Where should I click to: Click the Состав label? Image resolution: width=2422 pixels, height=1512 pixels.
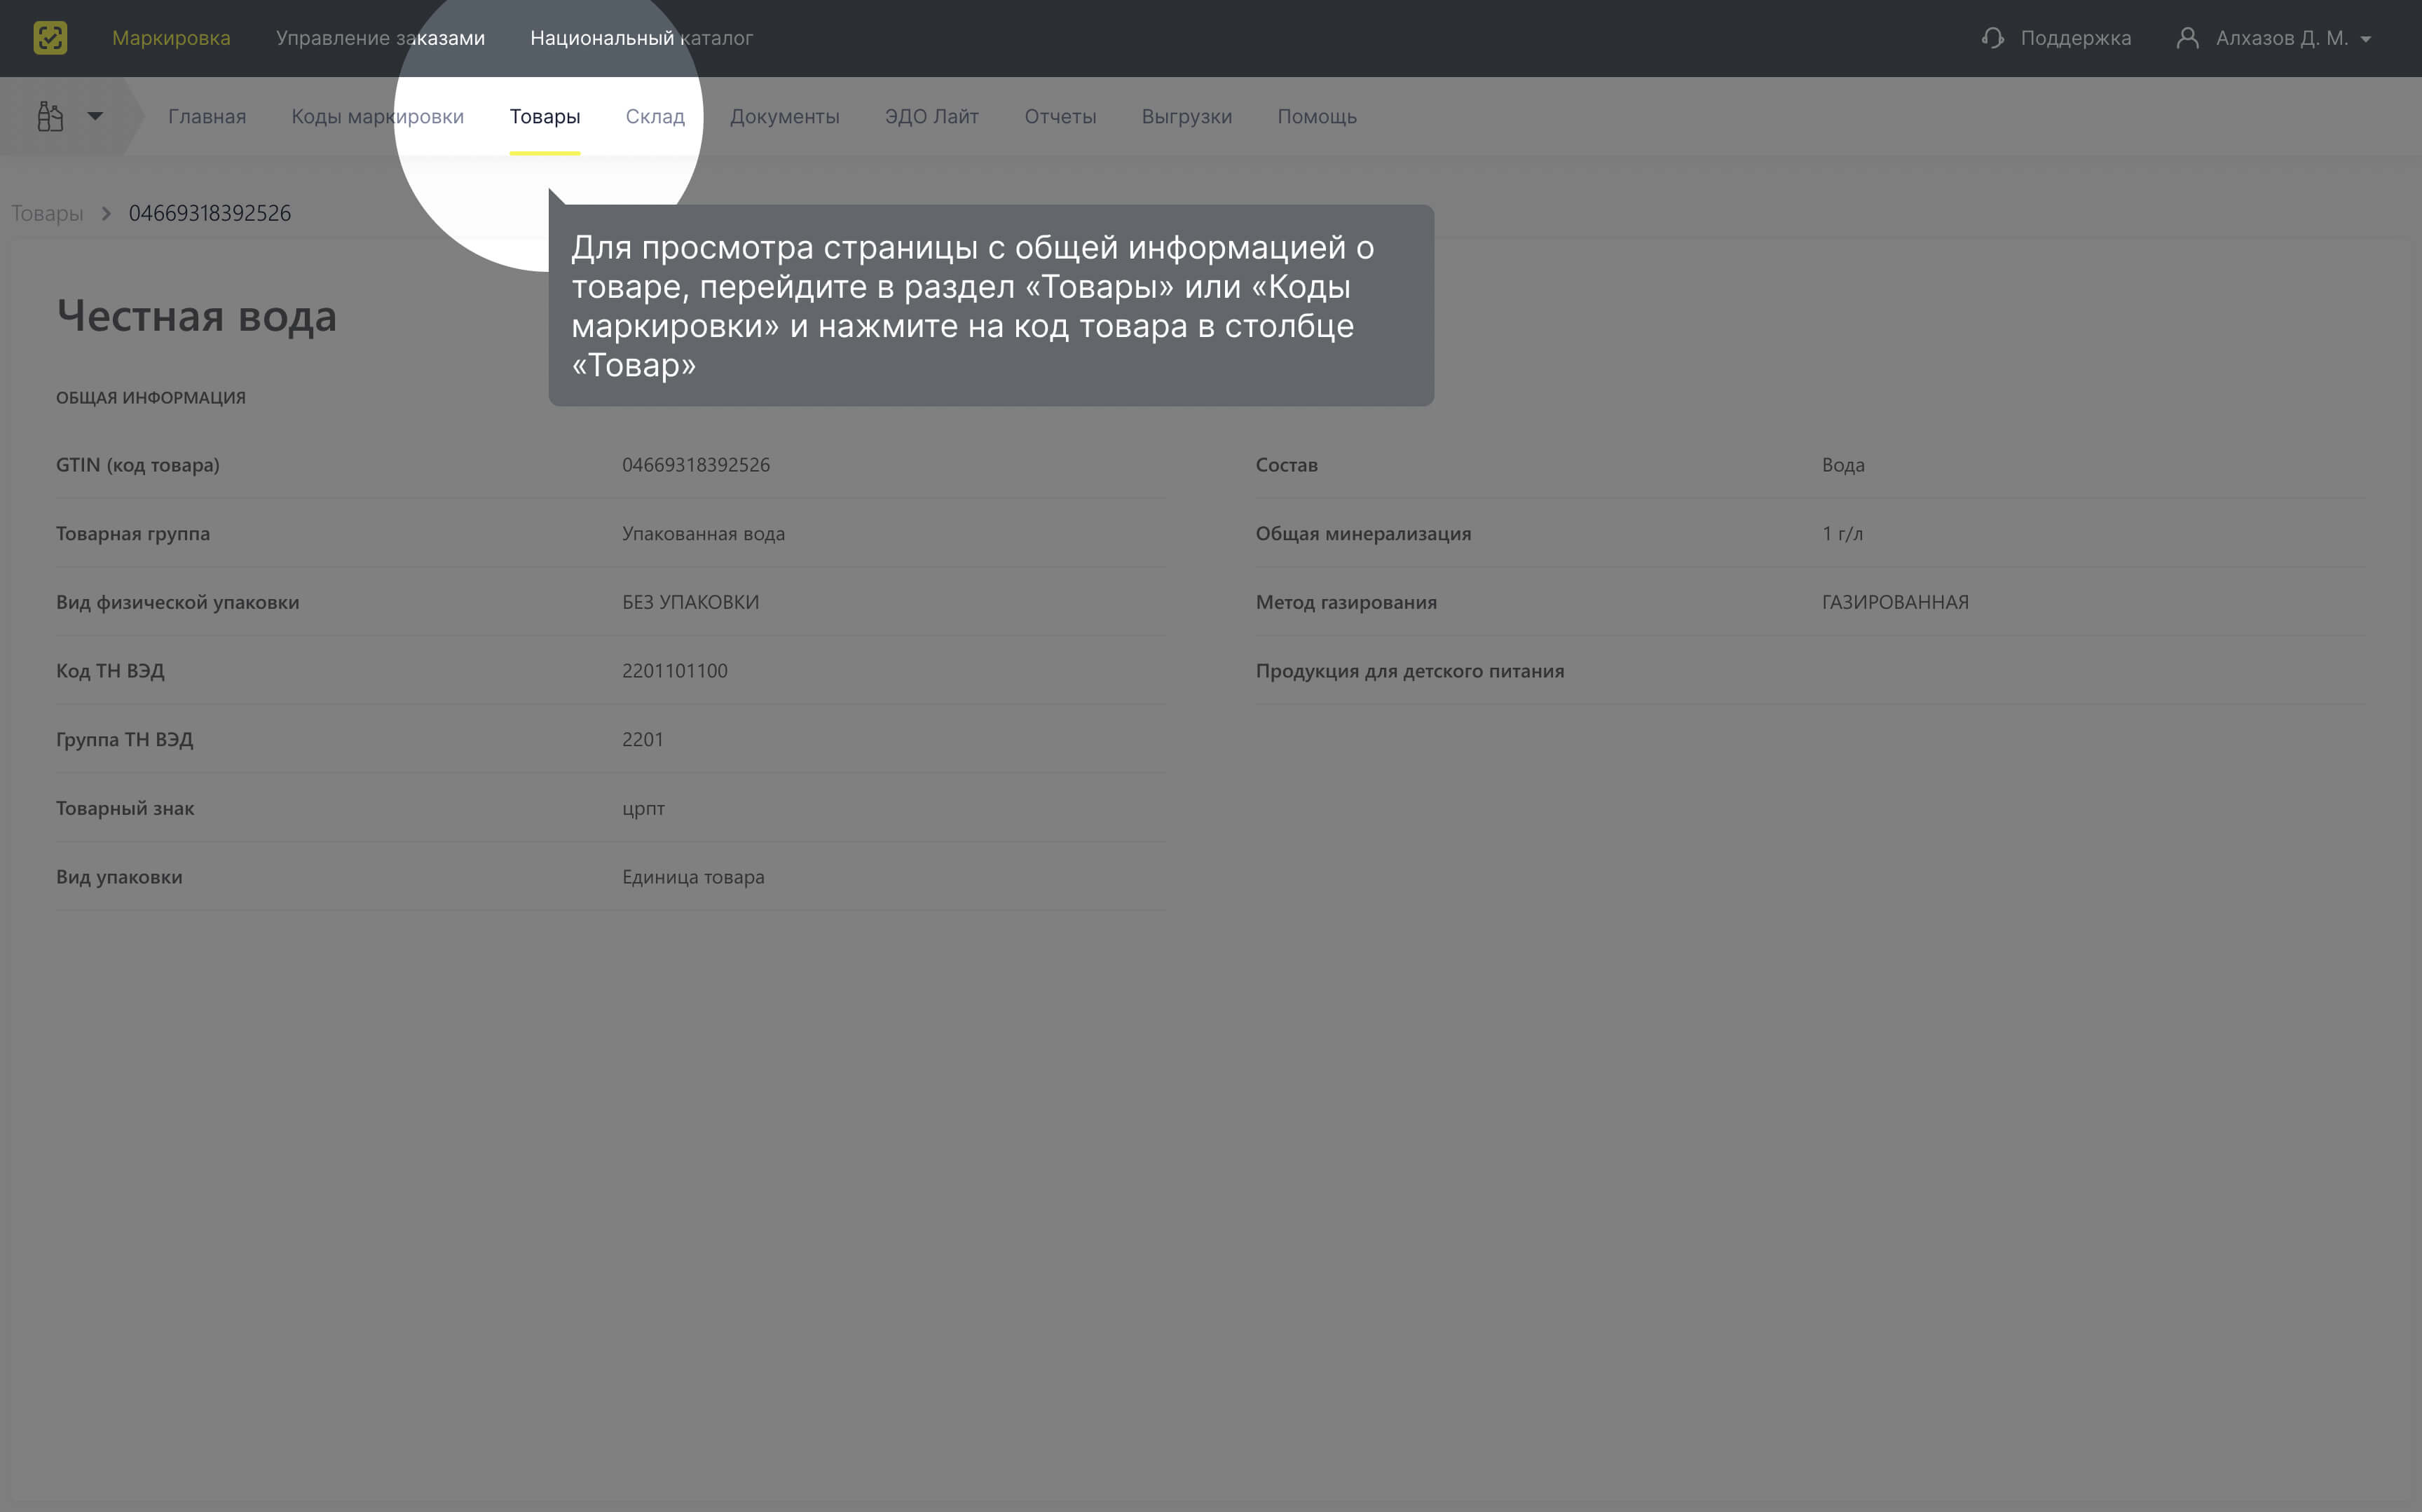(1286, 465)
